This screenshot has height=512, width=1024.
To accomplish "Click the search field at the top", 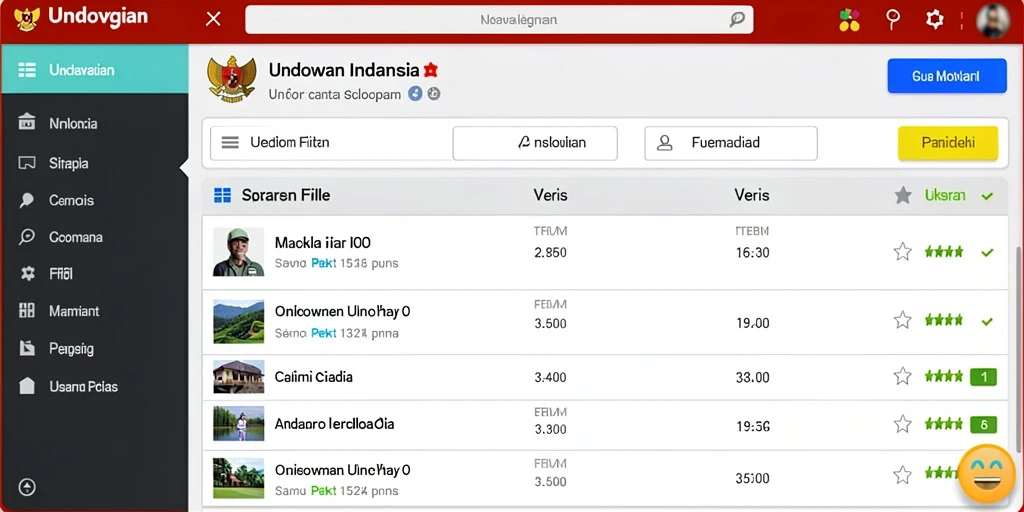I will 499,20.
